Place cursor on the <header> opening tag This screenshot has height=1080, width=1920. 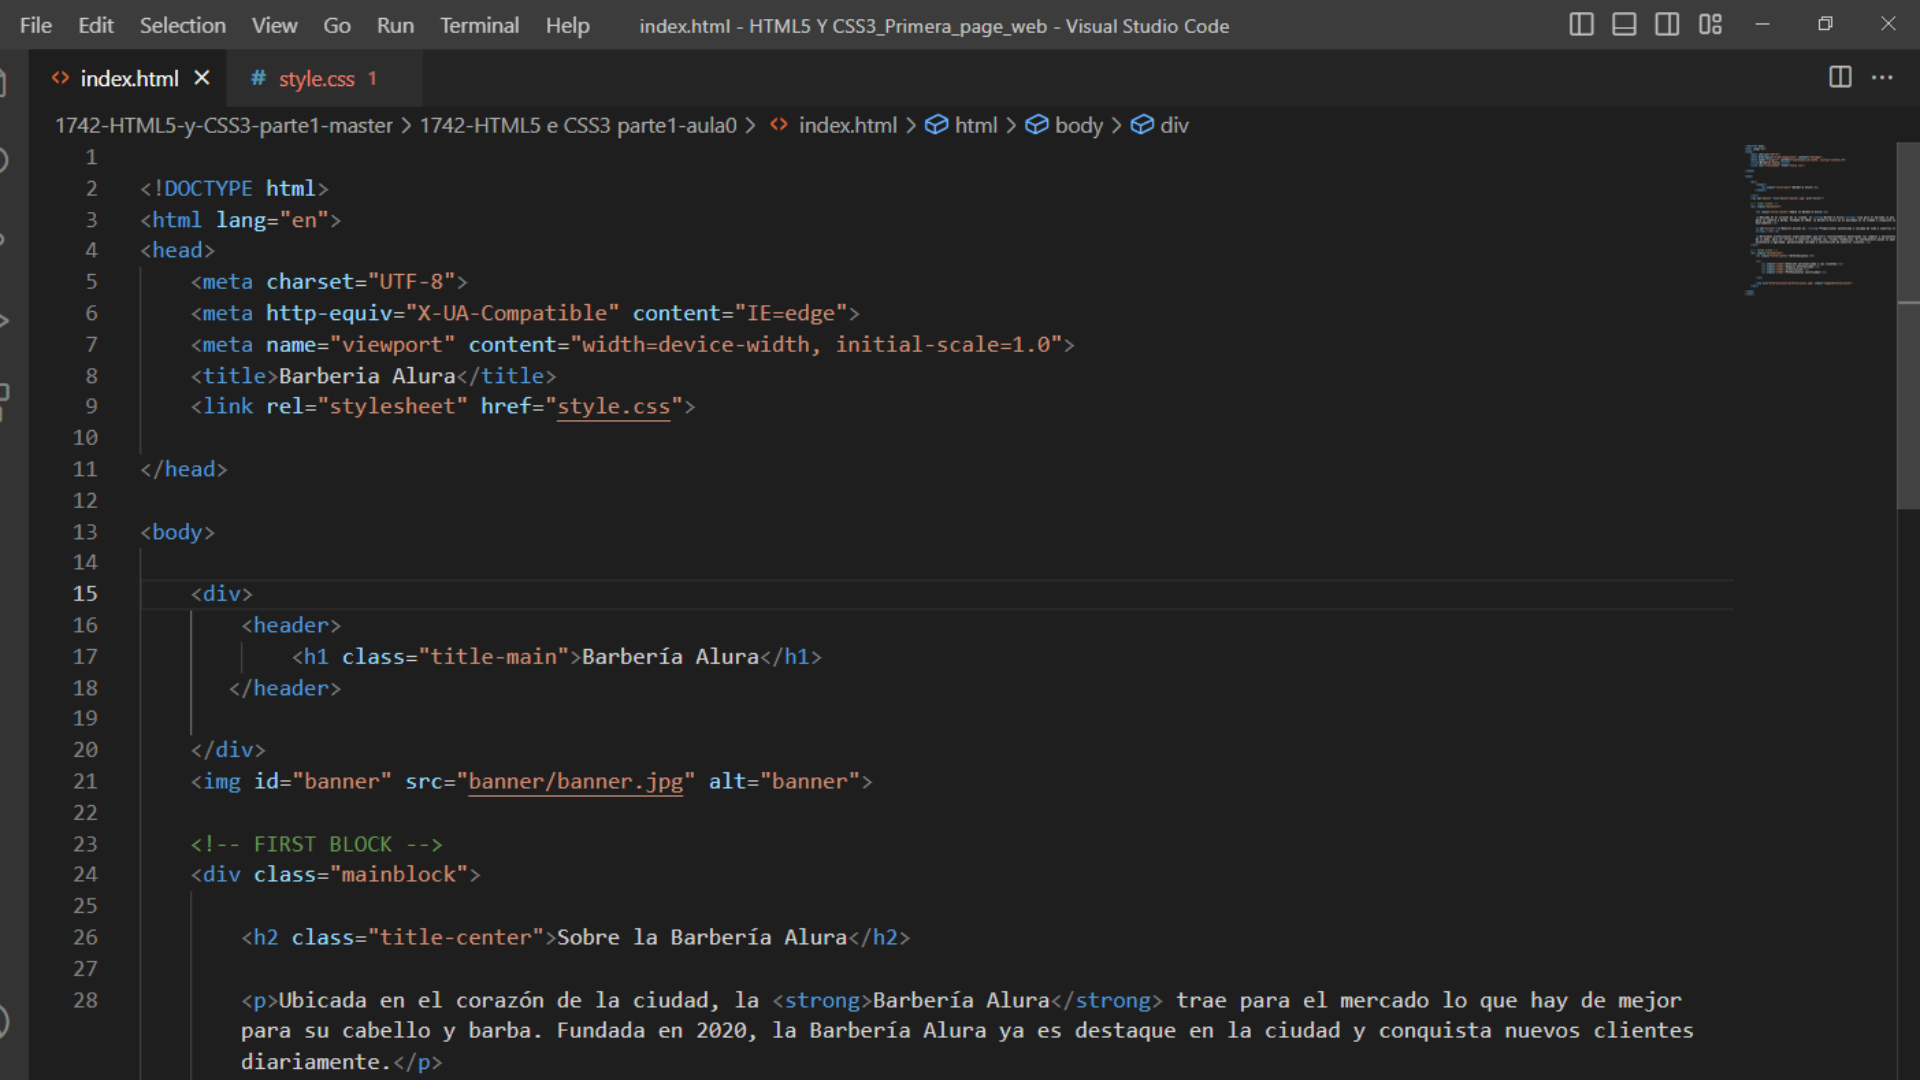[291, 626]
